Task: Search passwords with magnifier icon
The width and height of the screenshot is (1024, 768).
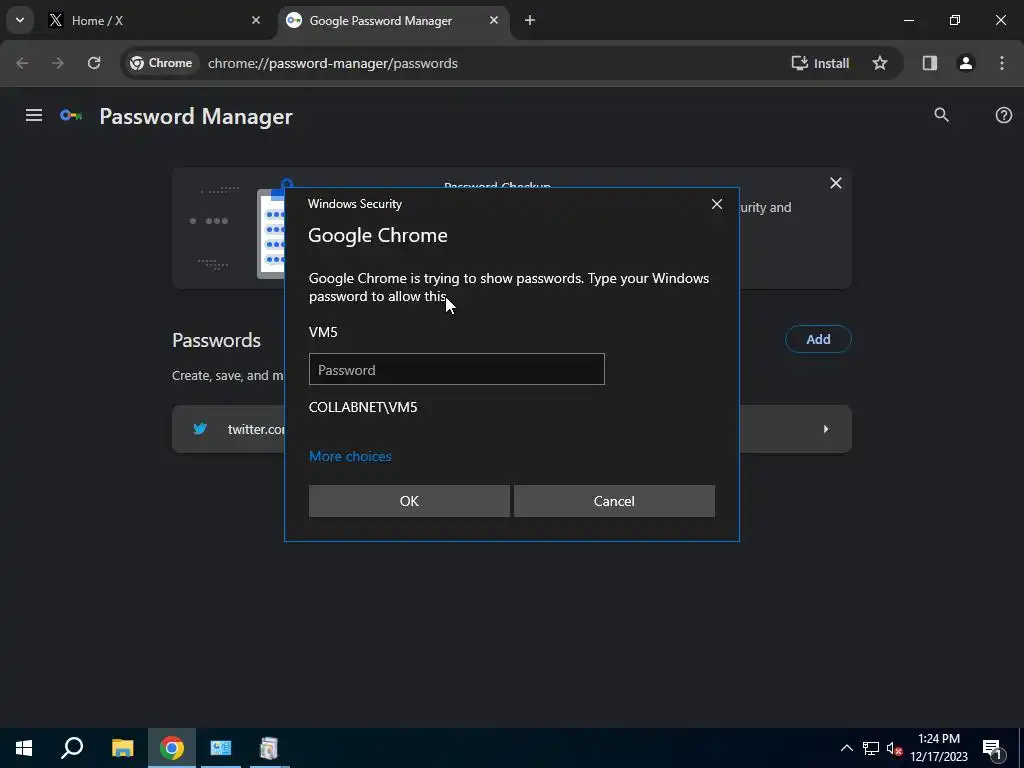Action: click(x=941, y=115)
